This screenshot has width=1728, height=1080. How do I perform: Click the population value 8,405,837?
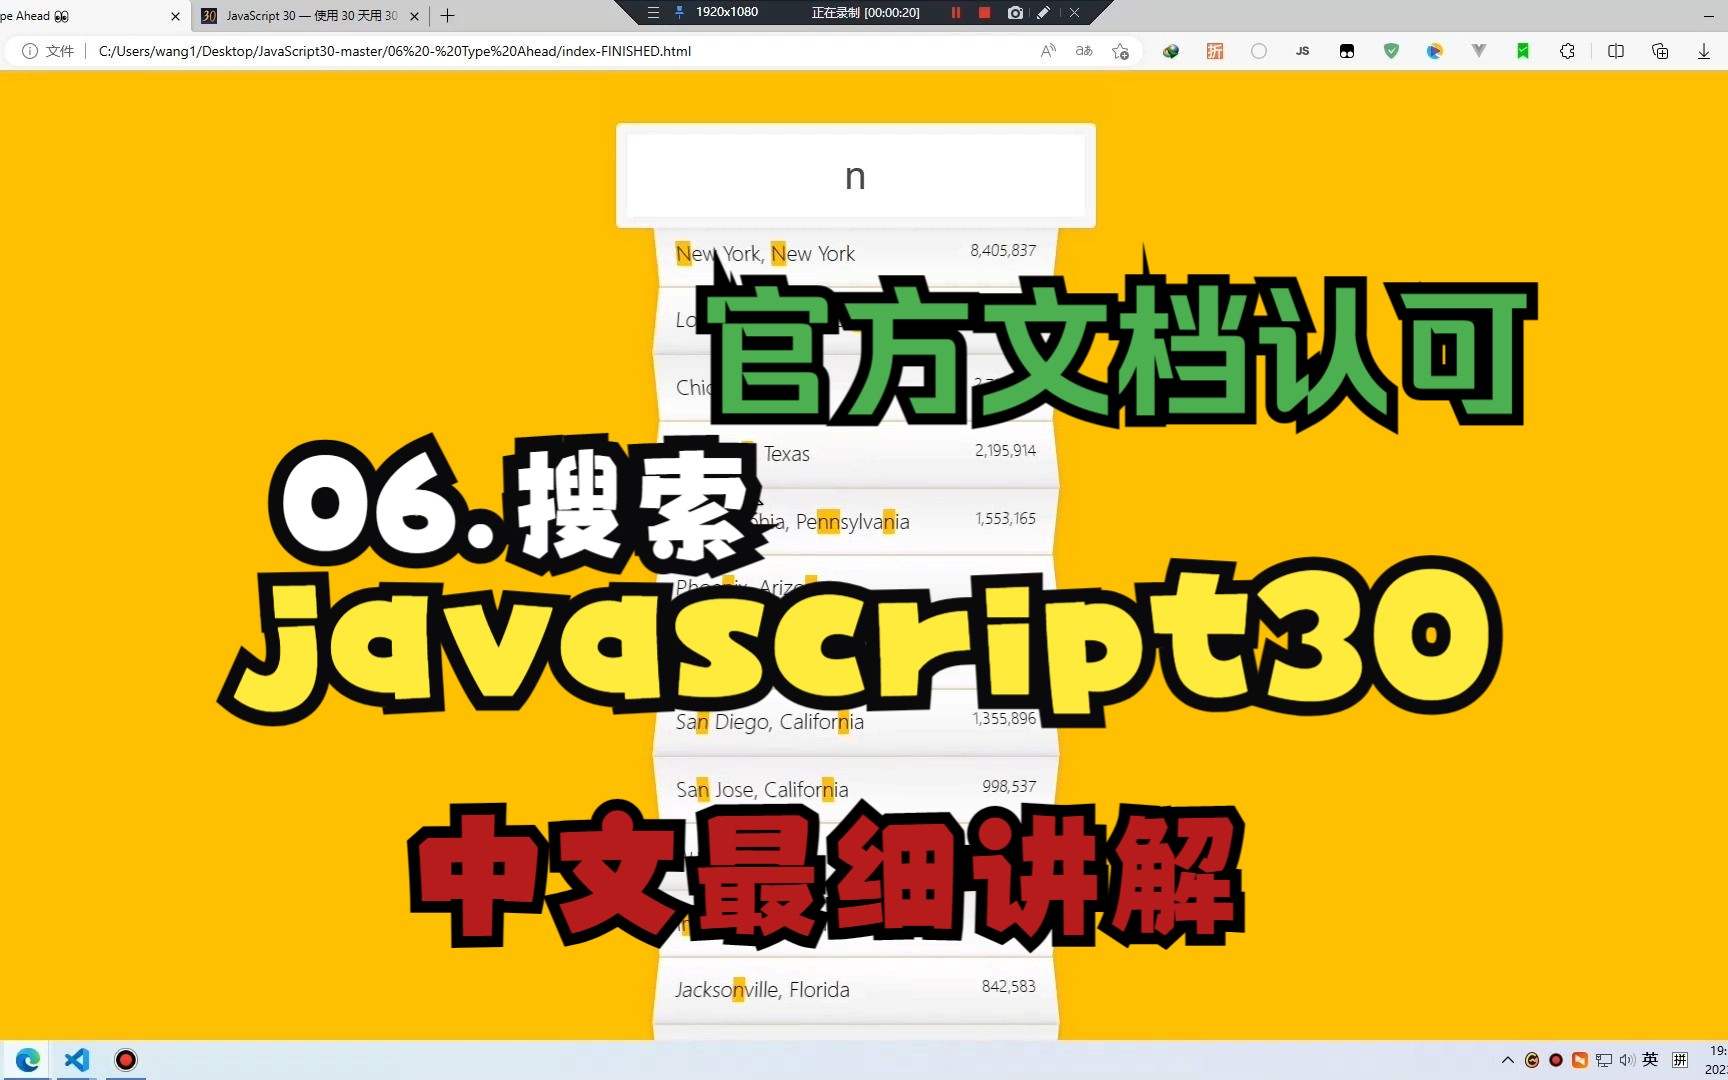tap(1003, 251)
